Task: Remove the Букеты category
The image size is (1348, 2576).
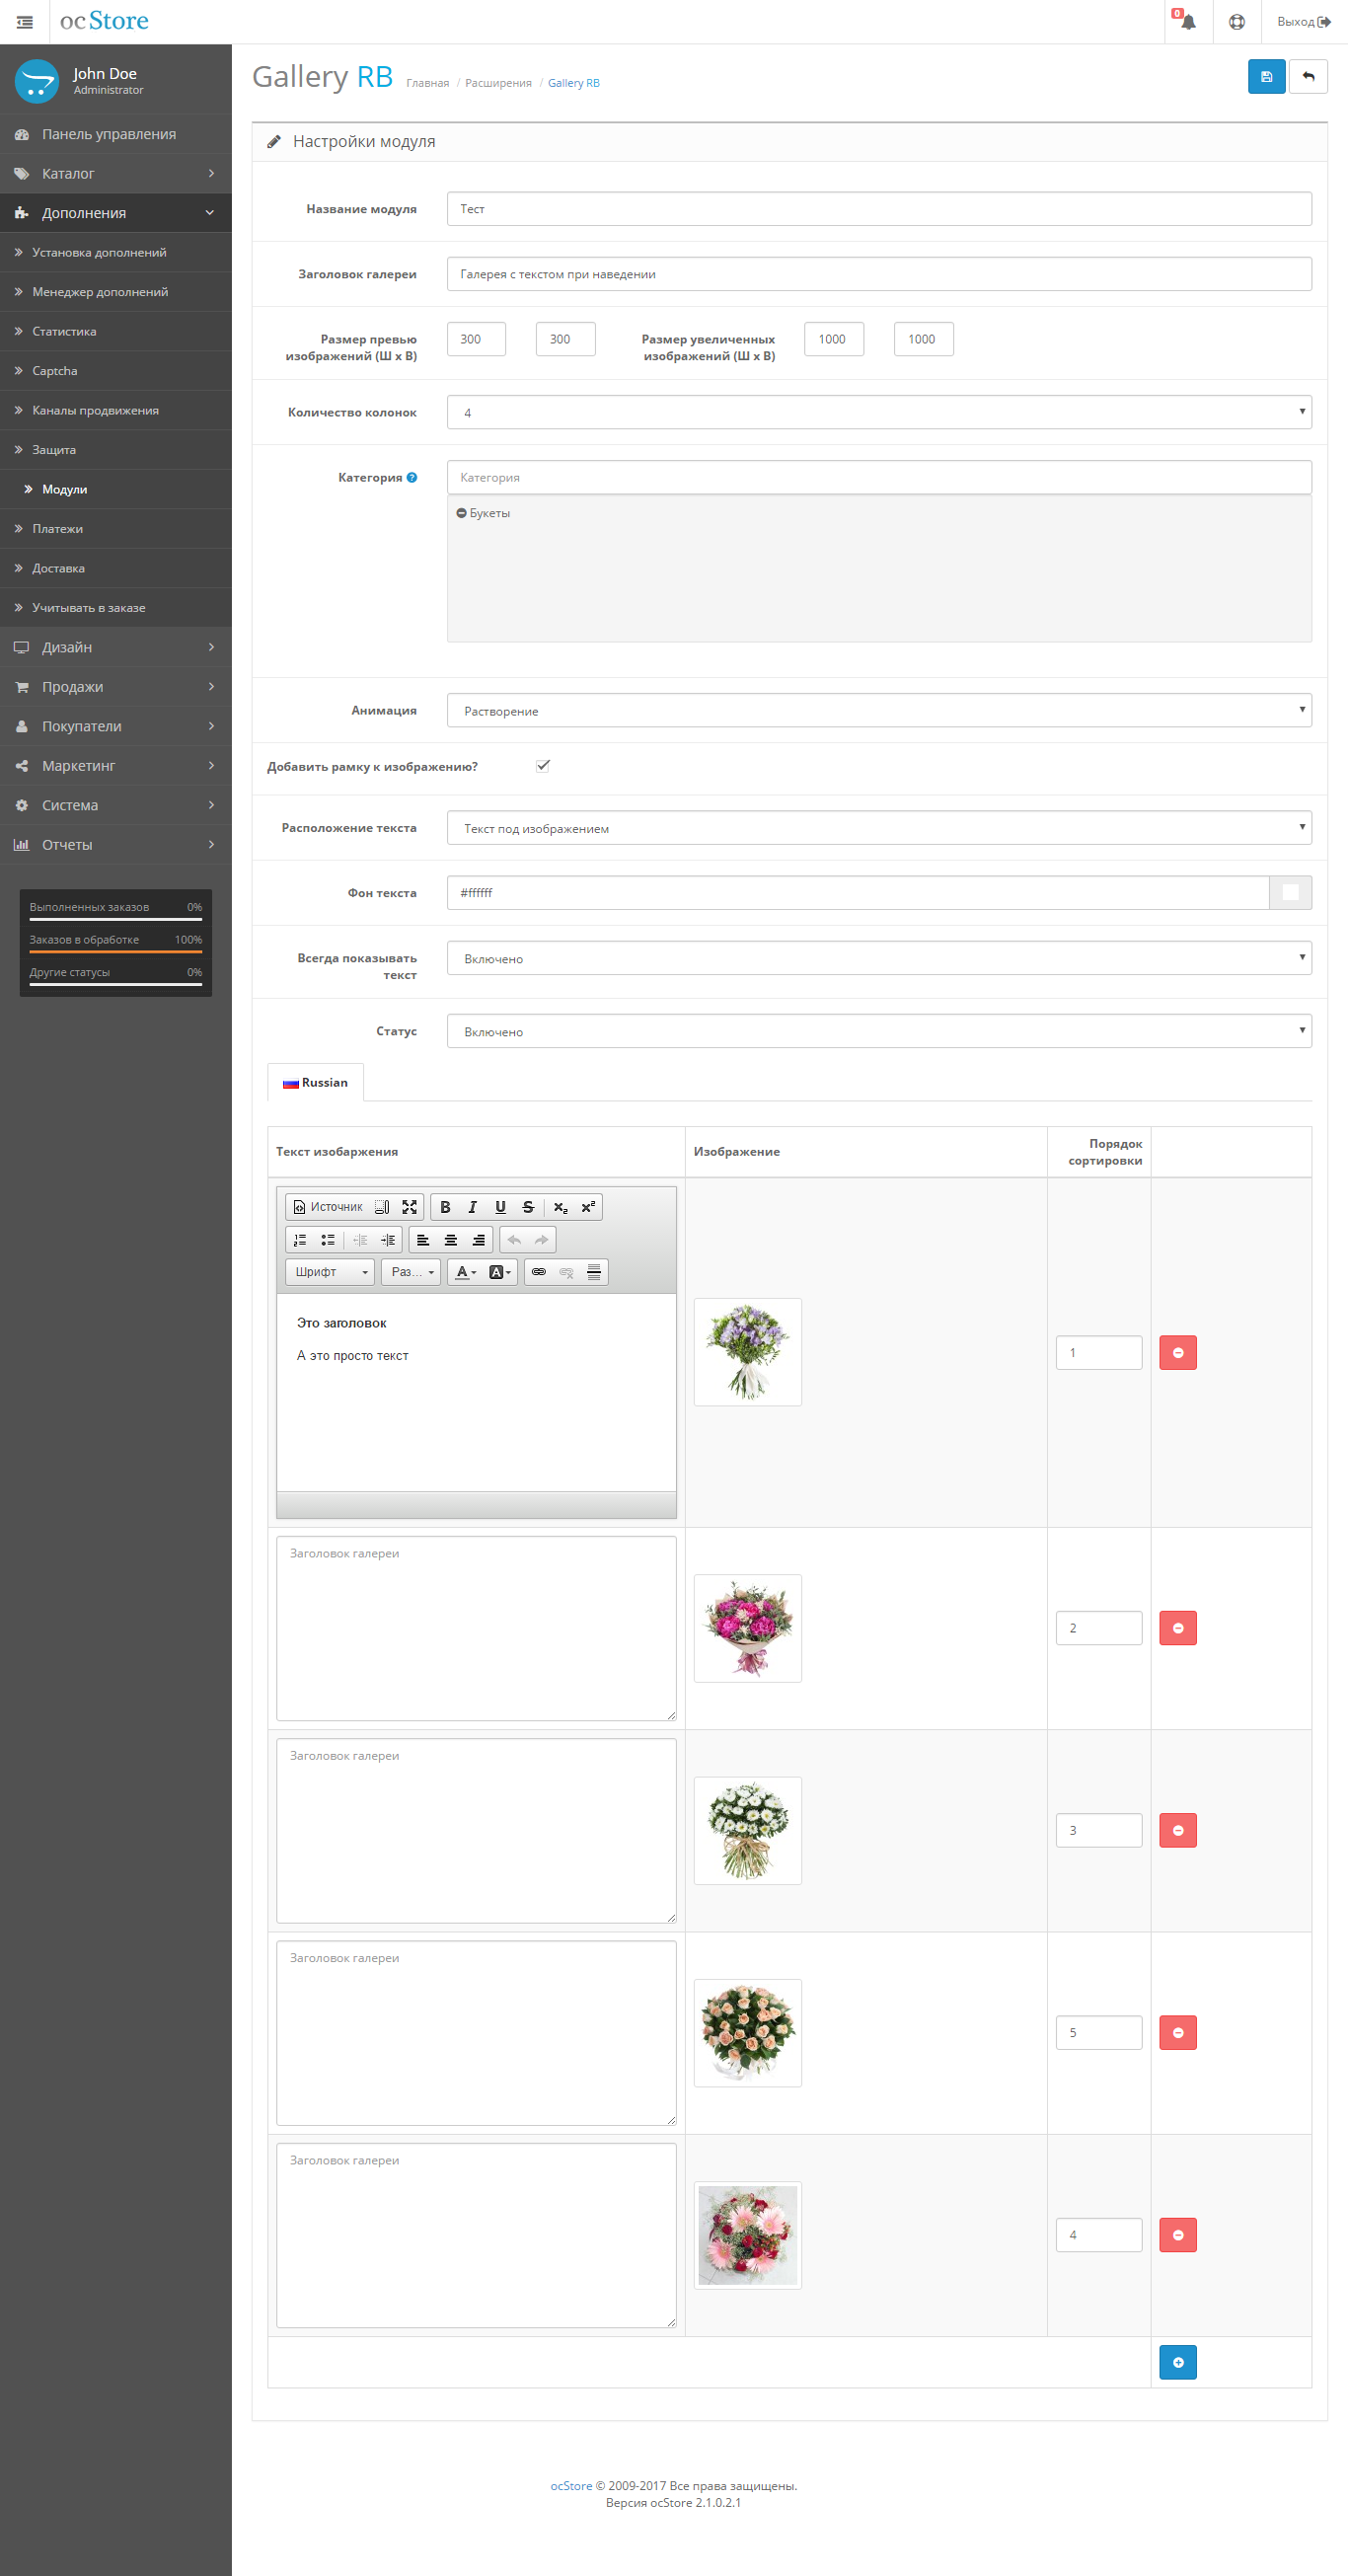Action: [x=461, y=513]
